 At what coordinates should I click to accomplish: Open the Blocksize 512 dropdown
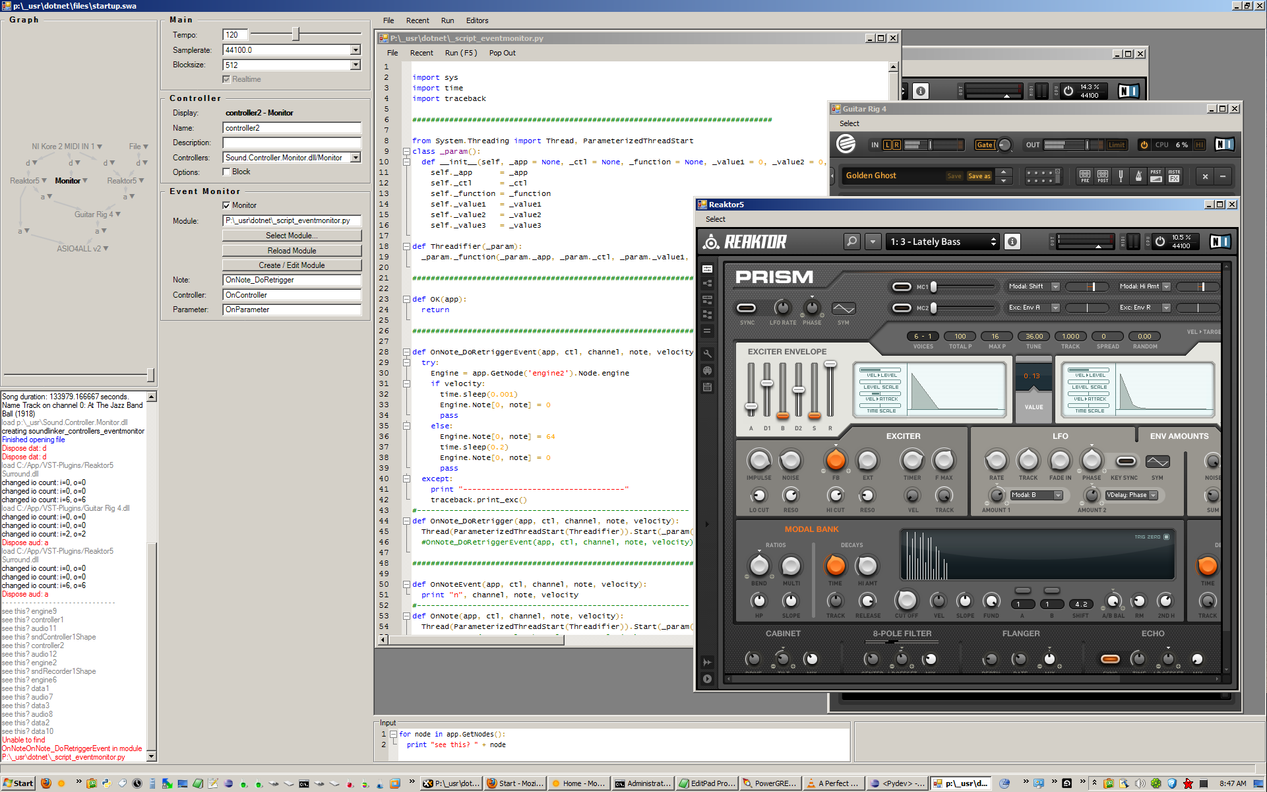[355, 65]
